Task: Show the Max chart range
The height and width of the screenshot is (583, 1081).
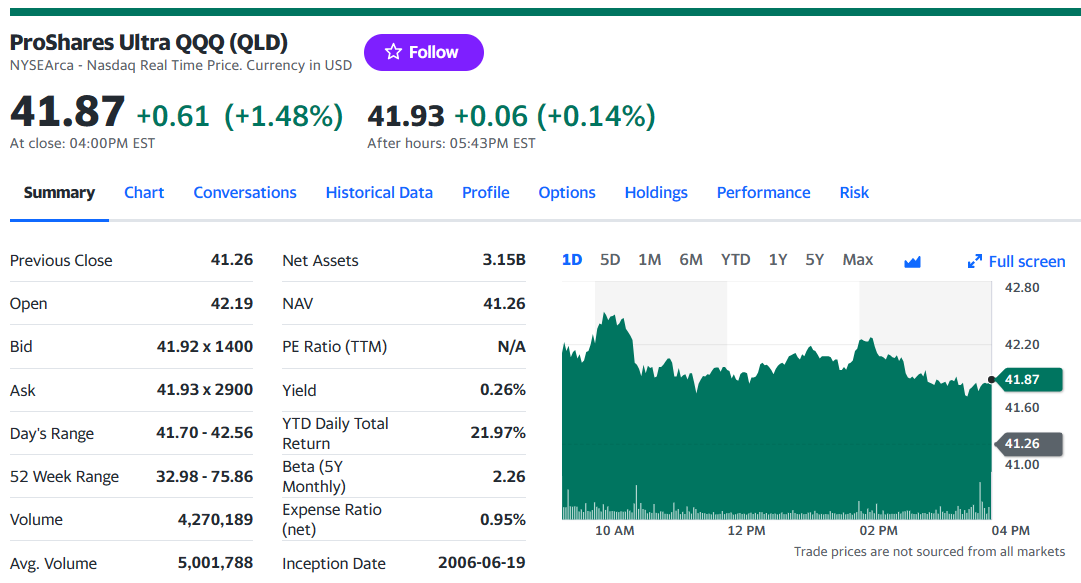Action: pos(858,260)
